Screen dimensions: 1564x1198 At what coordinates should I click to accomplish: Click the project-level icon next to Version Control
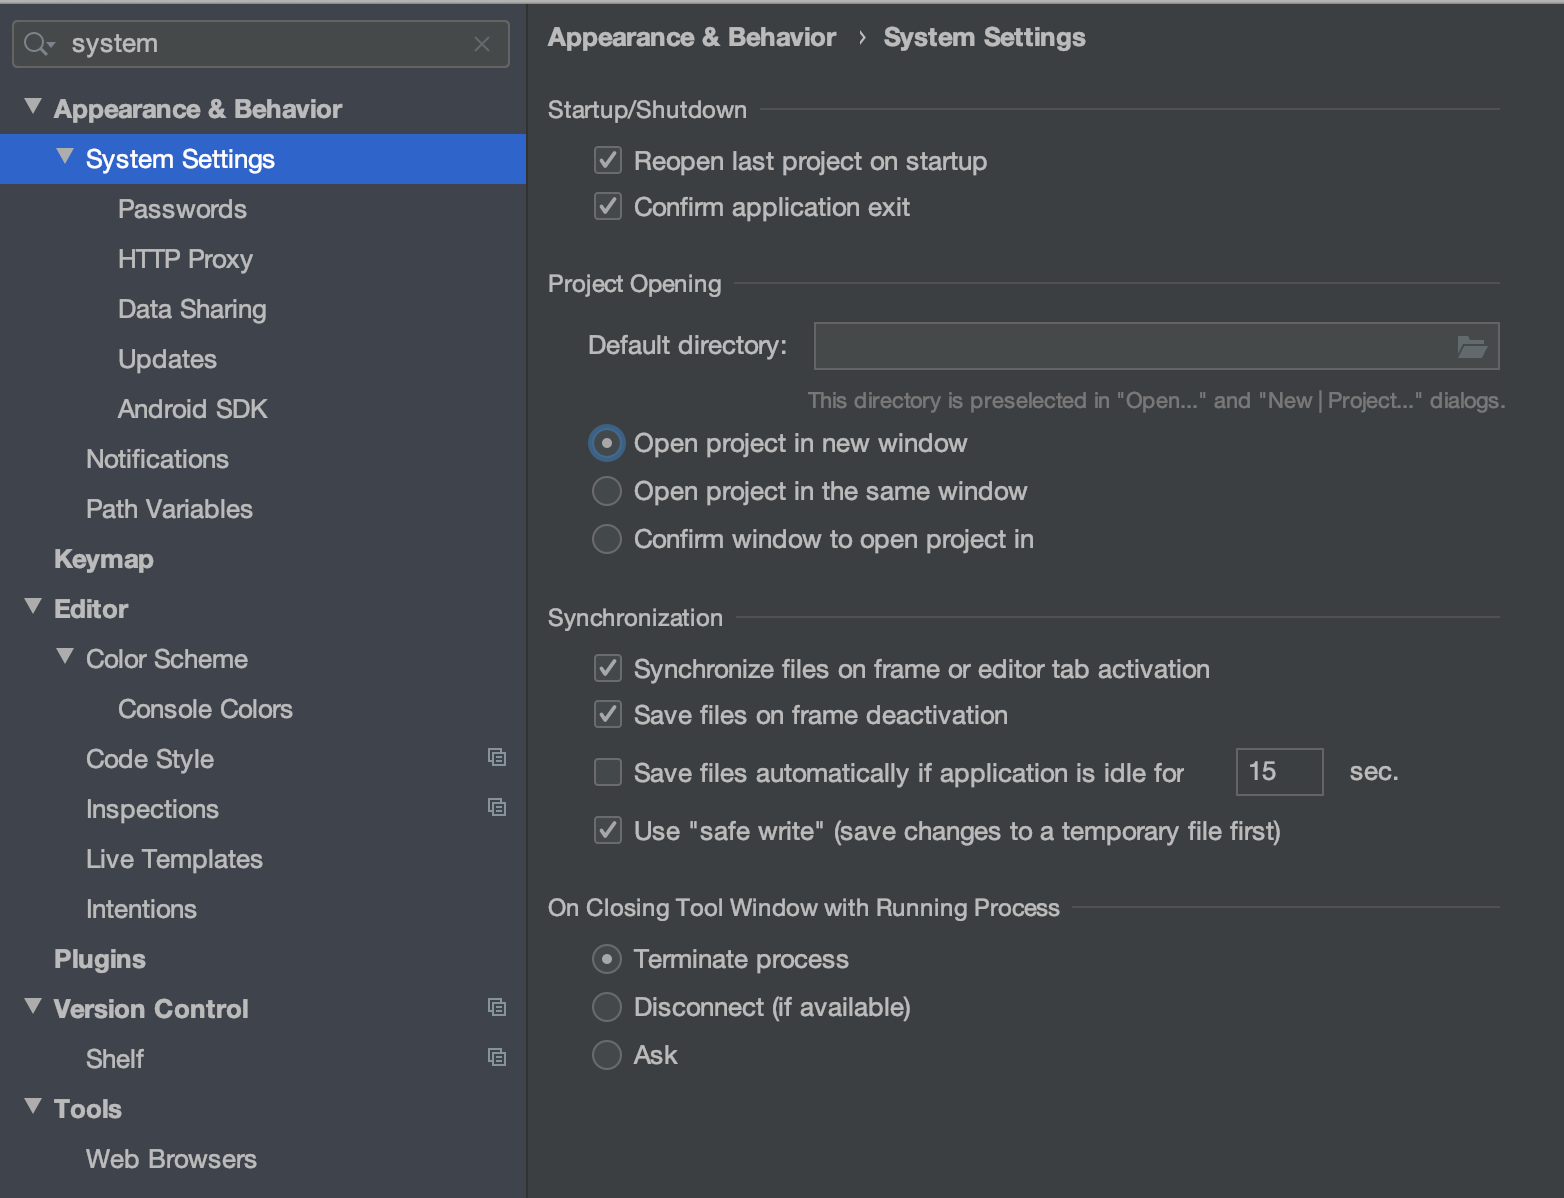coord(497,1007)
